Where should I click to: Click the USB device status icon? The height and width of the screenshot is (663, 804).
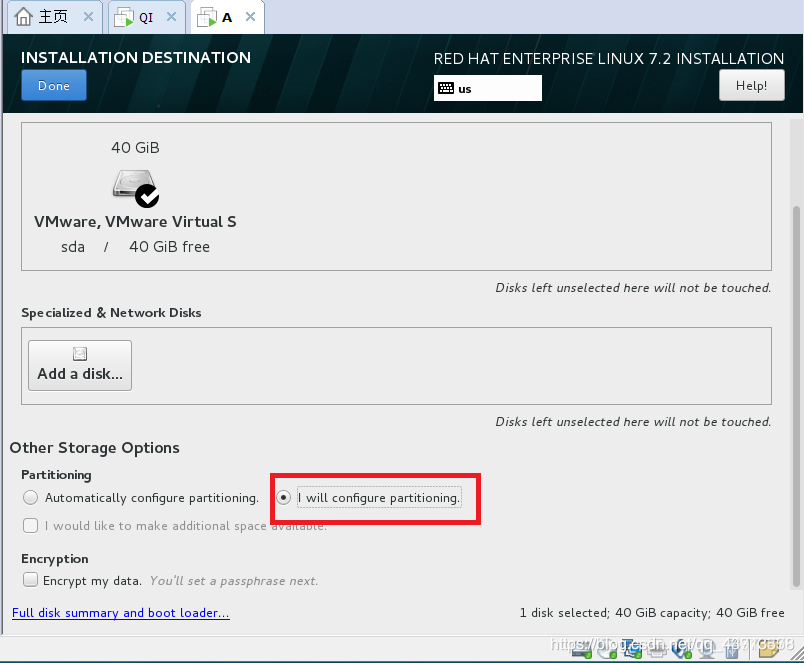(x=732, y=649)
